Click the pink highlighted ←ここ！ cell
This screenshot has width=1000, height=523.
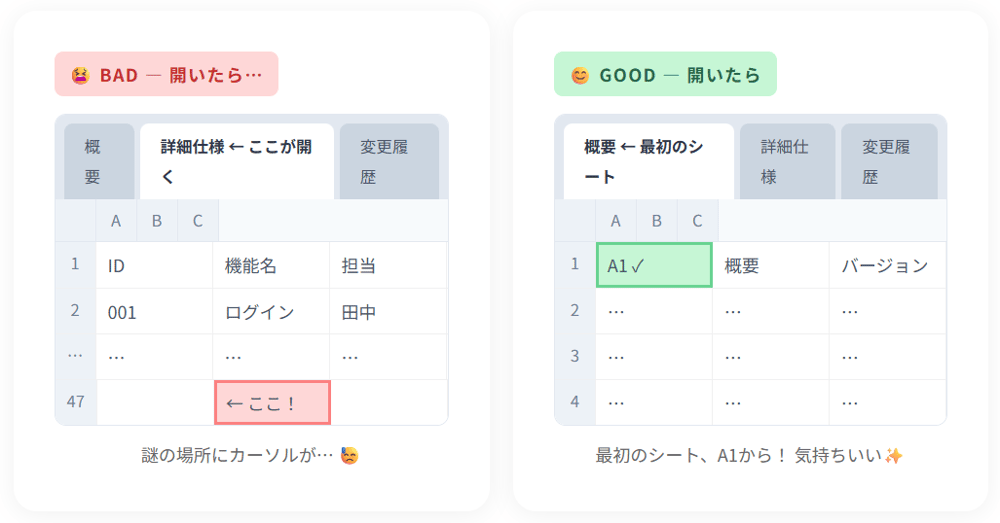[x=272, y=403]
